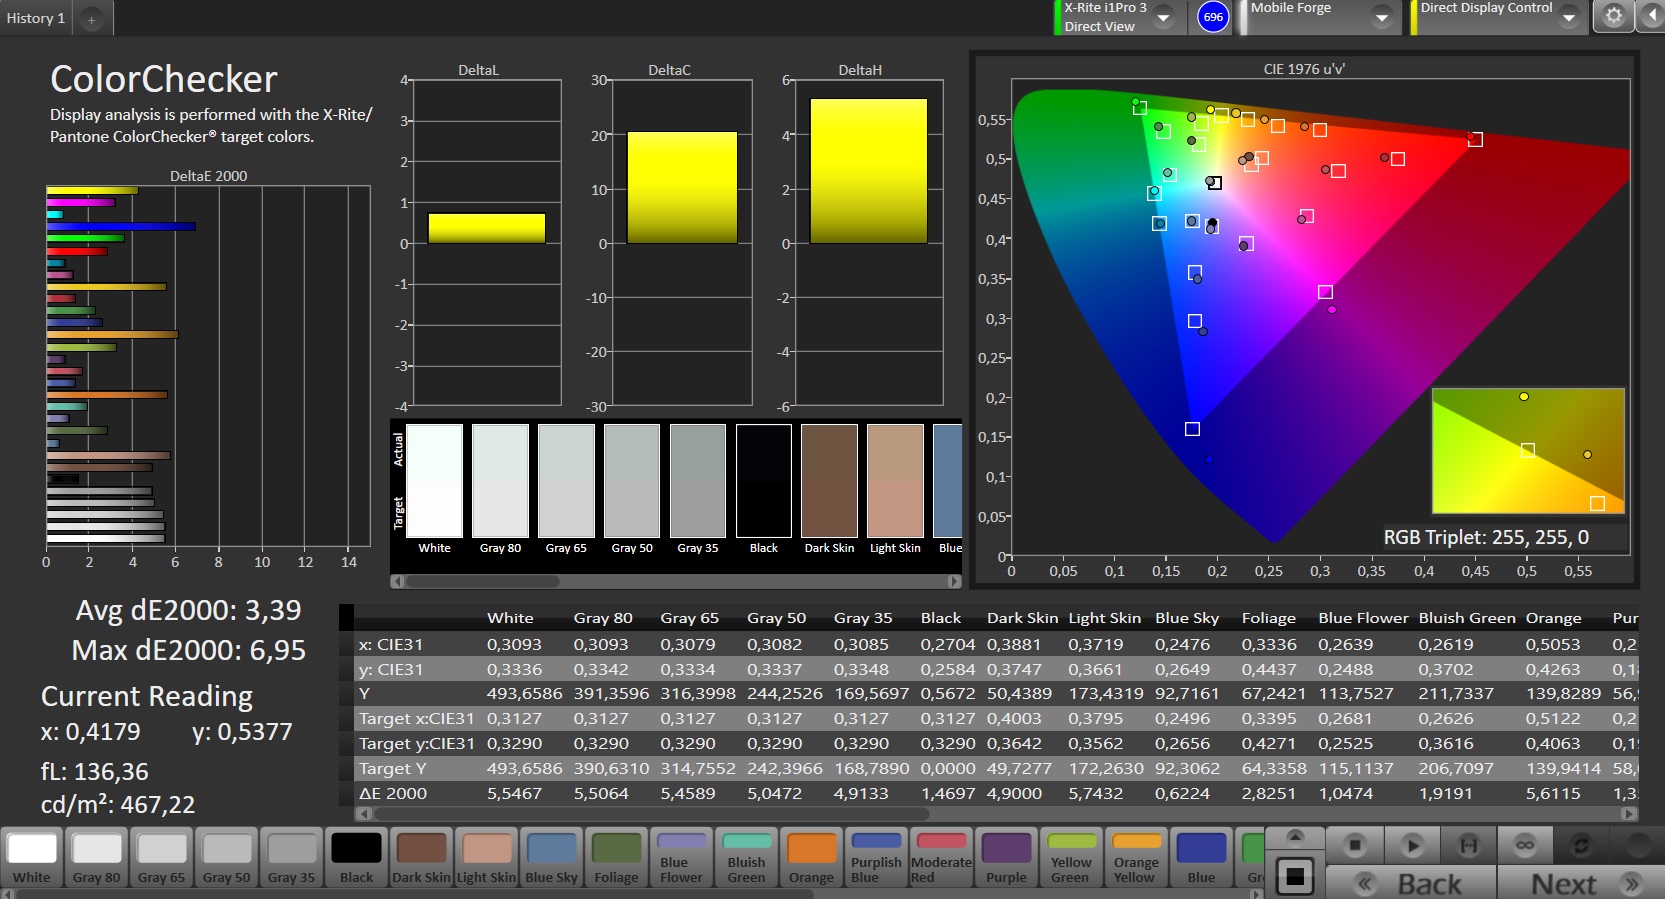This screenshot has width=1665, height=899.
Task: Expand the up arrow above pattern preview
Action: point(1295,836)
